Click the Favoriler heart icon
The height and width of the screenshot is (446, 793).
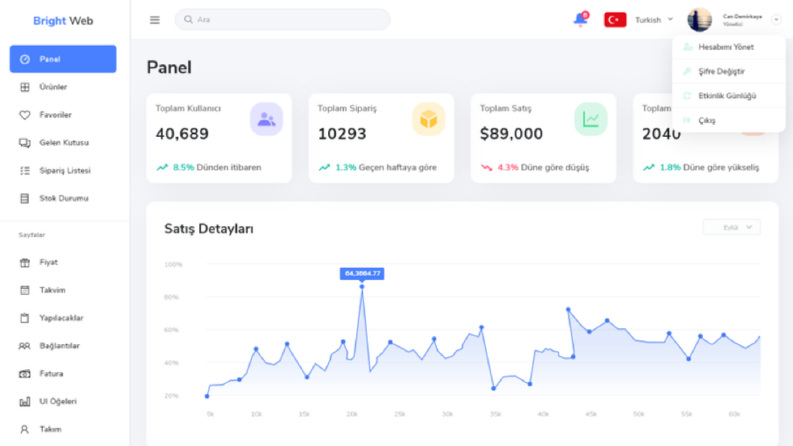[x=24, y=115]
